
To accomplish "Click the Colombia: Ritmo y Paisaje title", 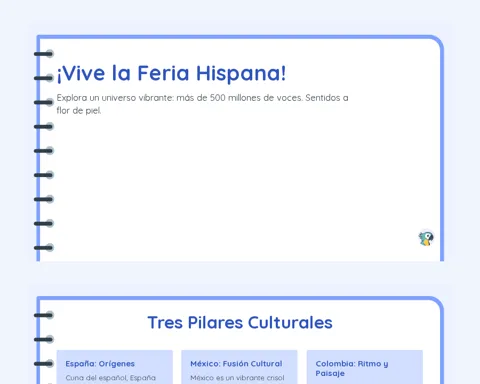I will pos(352,368).
